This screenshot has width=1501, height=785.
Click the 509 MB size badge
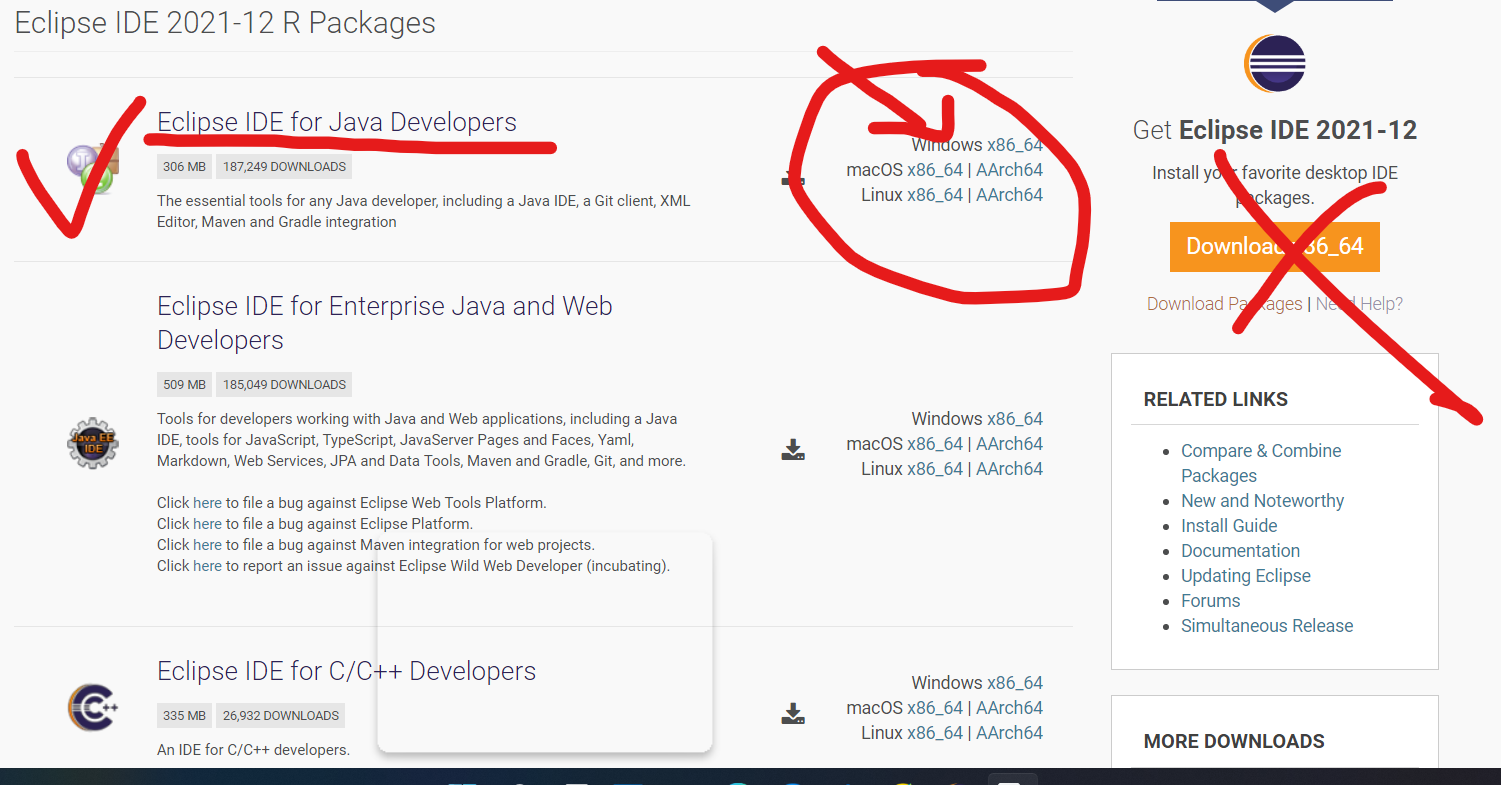click(x=183, y=385)
